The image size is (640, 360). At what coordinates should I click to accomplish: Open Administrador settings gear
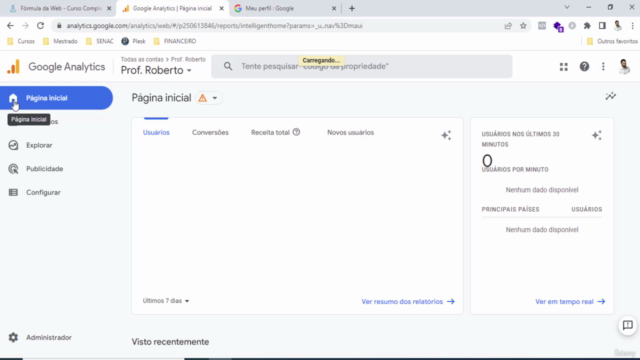tap(13, 338)
